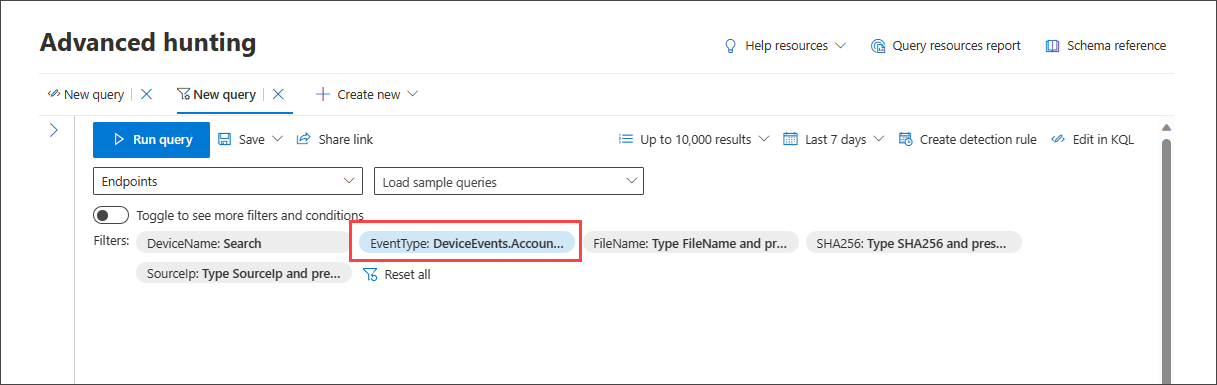Click the play icon in Run query
This screenshot has height=385, width=1217.
click(x=119, y=140)
